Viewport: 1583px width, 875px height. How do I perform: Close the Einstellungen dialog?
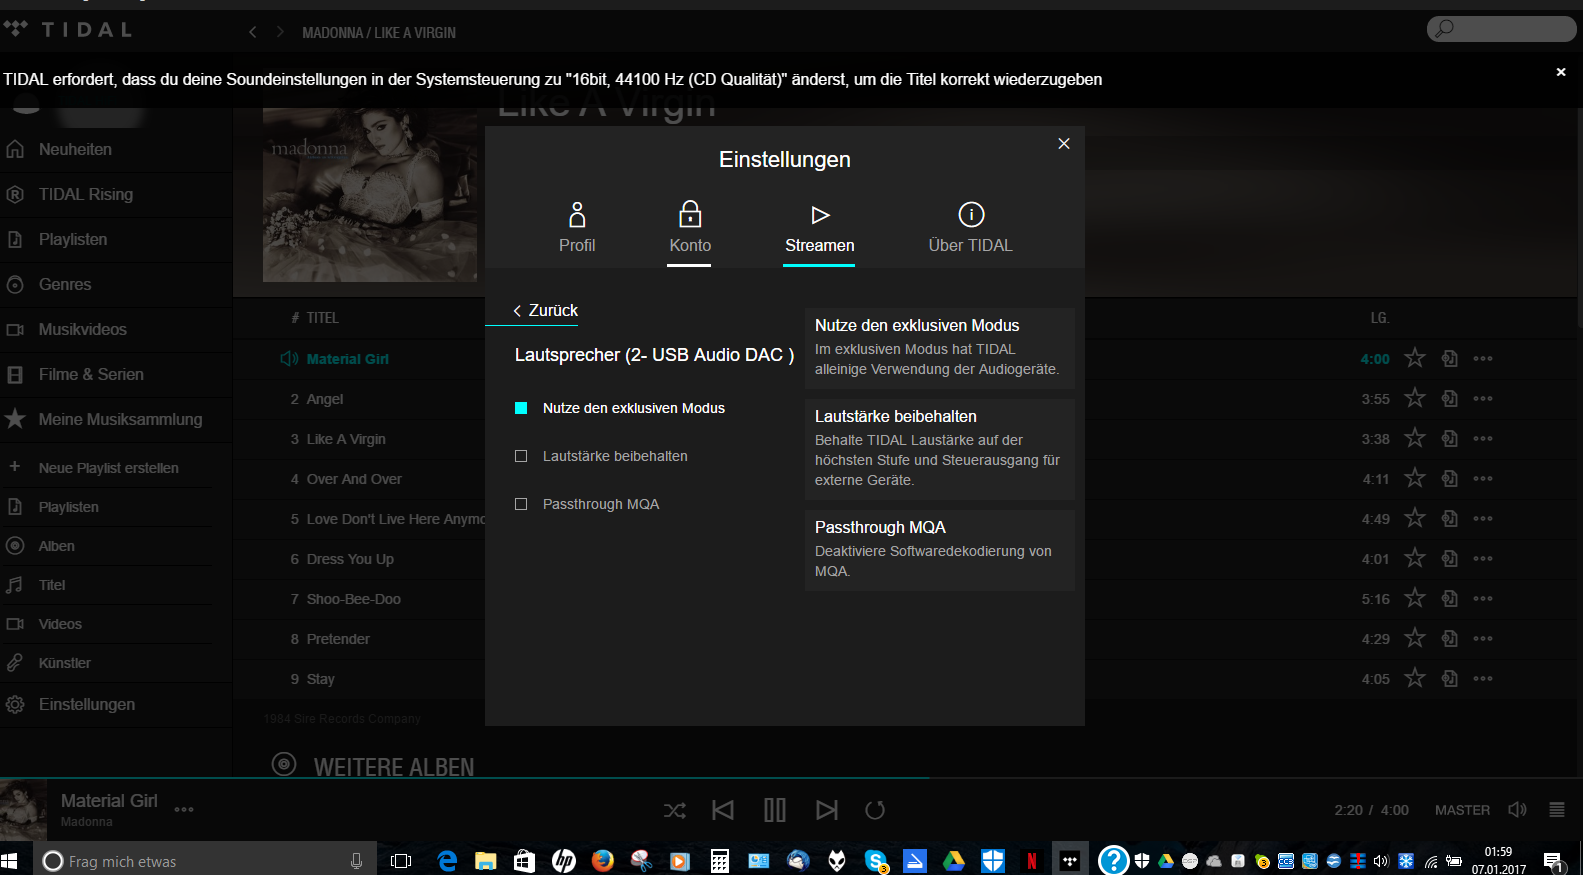pyautogui.click(x=1064, y=144)
